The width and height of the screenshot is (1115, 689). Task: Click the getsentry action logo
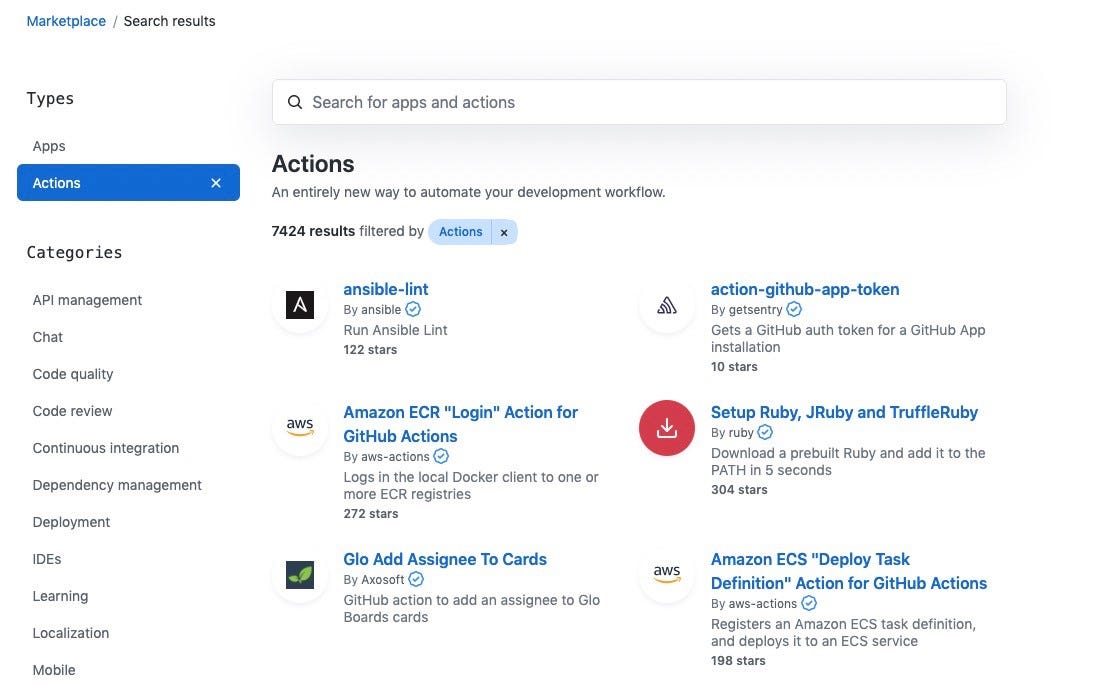click(x=667, y=306)
